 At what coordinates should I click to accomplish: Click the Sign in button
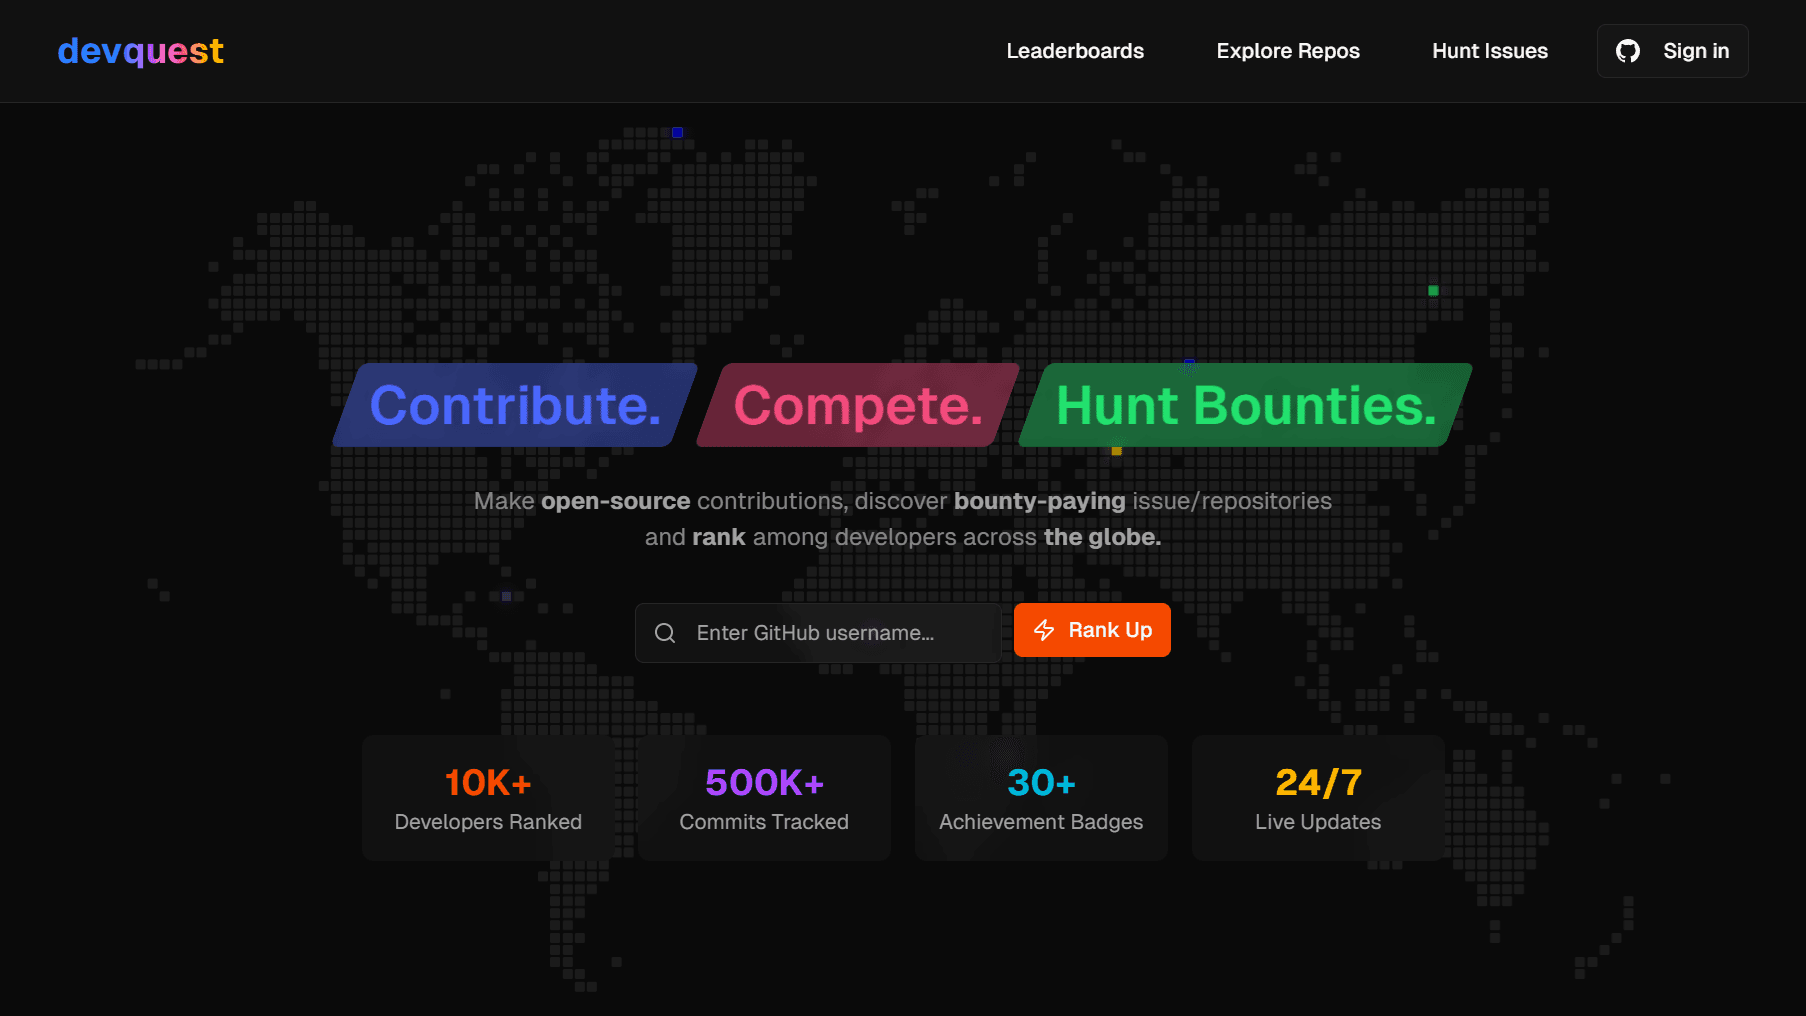[1671, 50]
